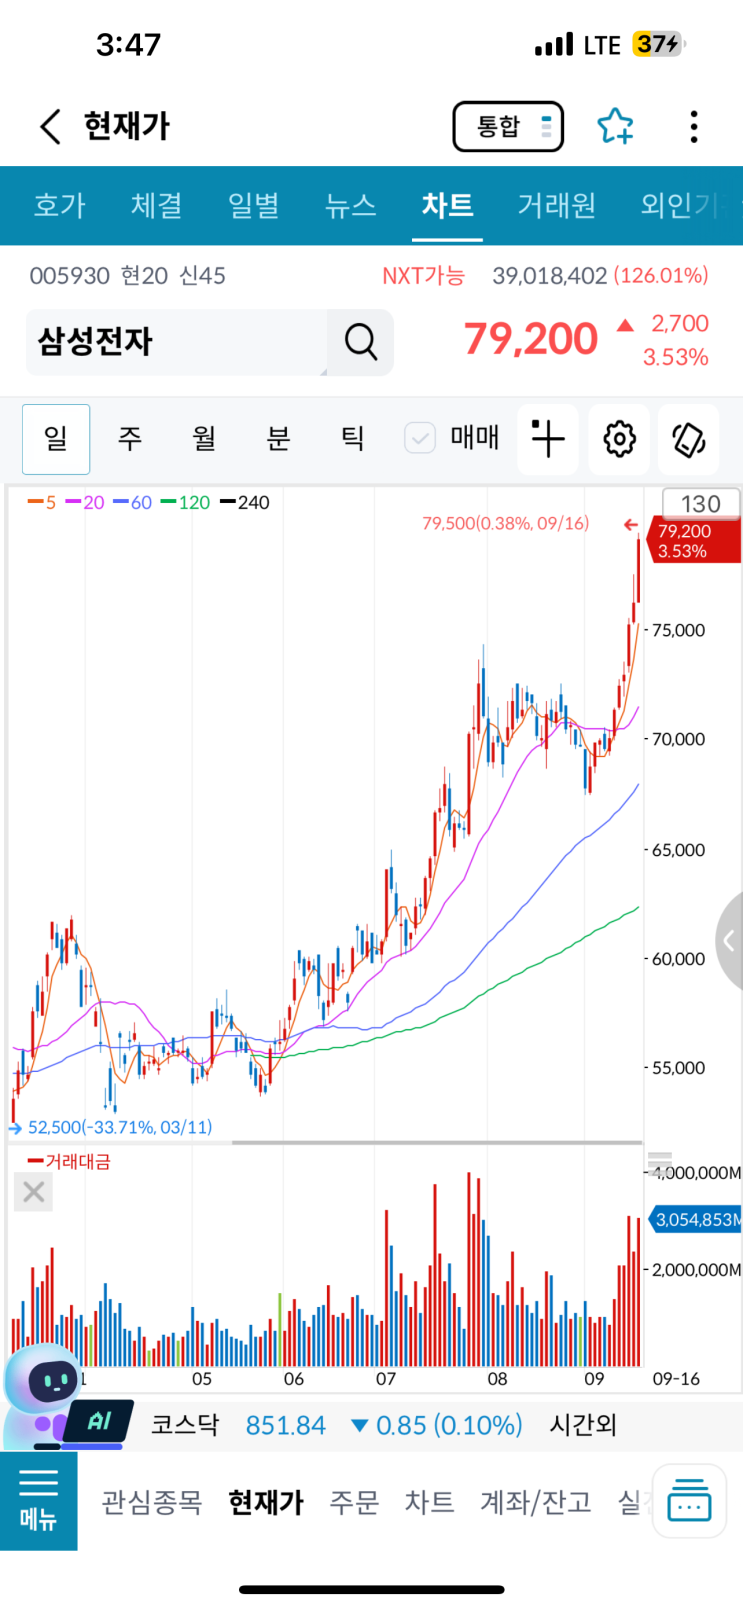Tap the 39,018,402 volume figure
The width and height of the screenshot is (743, 1608).
549,276
